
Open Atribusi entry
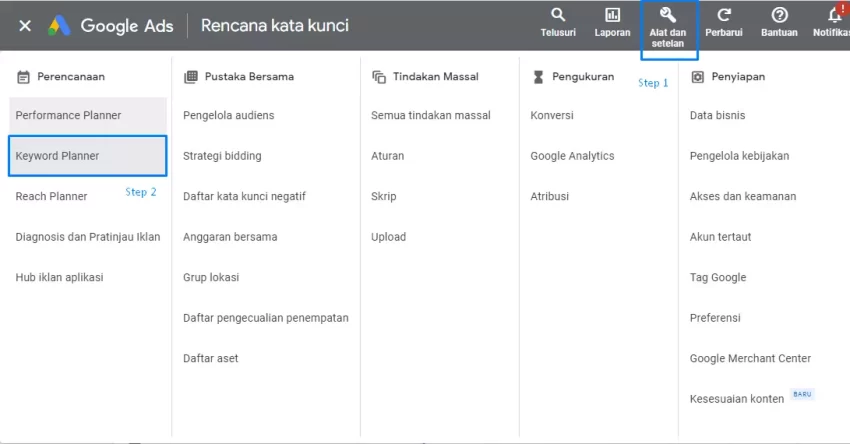pos(549,196)
